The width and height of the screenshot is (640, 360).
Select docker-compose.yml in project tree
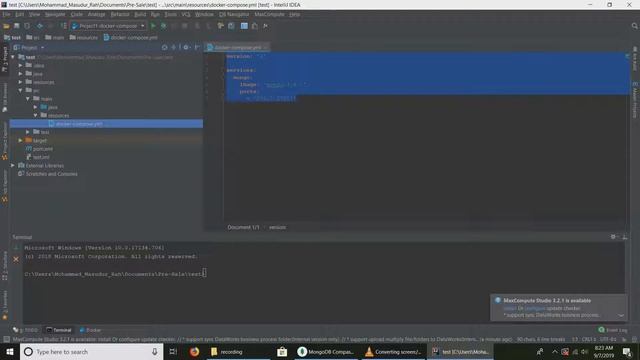click(x=106, y=124)
